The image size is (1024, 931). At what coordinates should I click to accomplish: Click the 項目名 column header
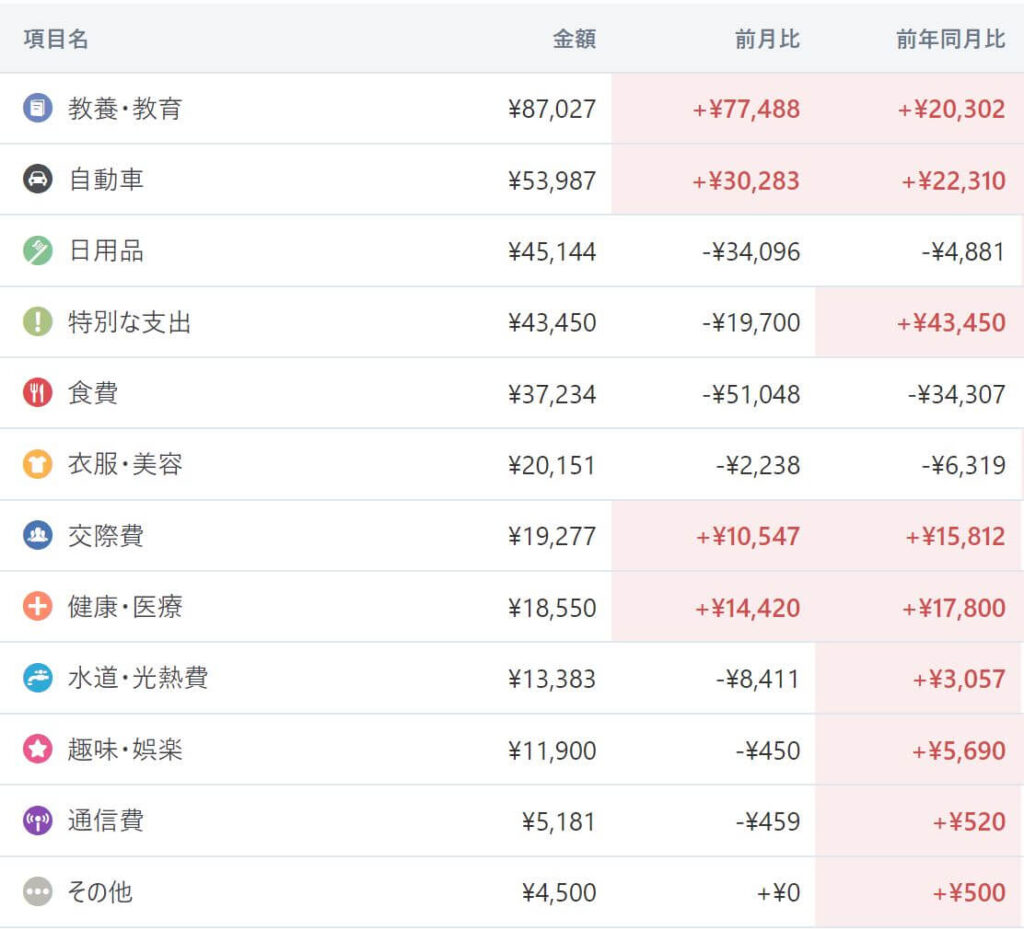pyautogui.click(x=56, y=39)
